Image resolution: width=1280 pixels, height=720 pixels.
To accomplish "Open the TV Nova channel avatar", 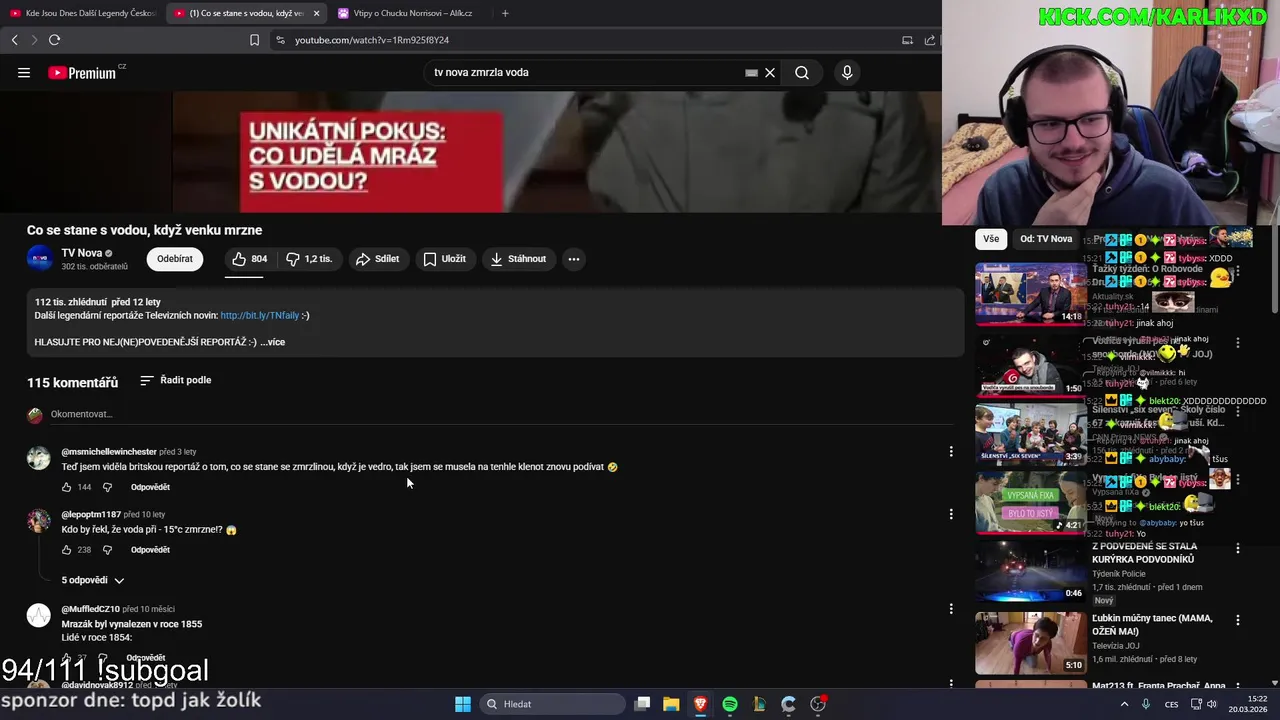I will [40, 259].
